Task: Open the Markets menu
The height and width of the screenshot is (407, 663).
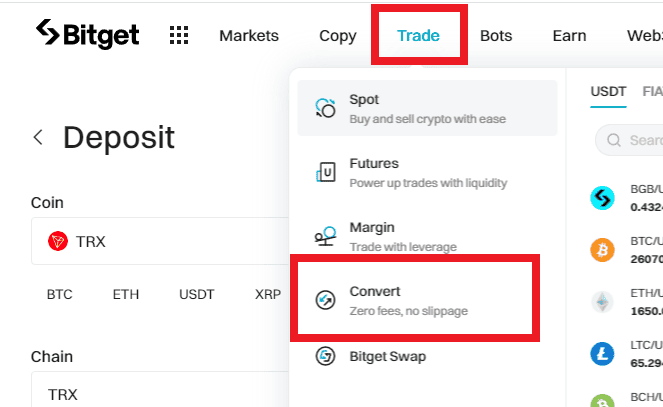Action: (249, 36)
